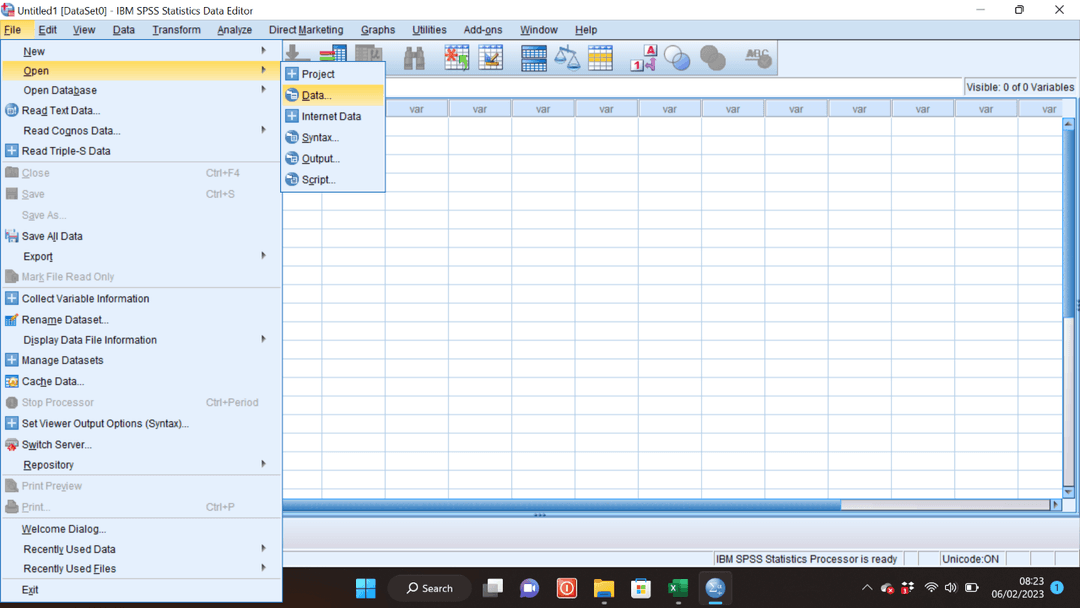The width and height of the screenshot is (1080, 608).
Task: Open the Data menu in menu bar
Action: tap(124, 30)
